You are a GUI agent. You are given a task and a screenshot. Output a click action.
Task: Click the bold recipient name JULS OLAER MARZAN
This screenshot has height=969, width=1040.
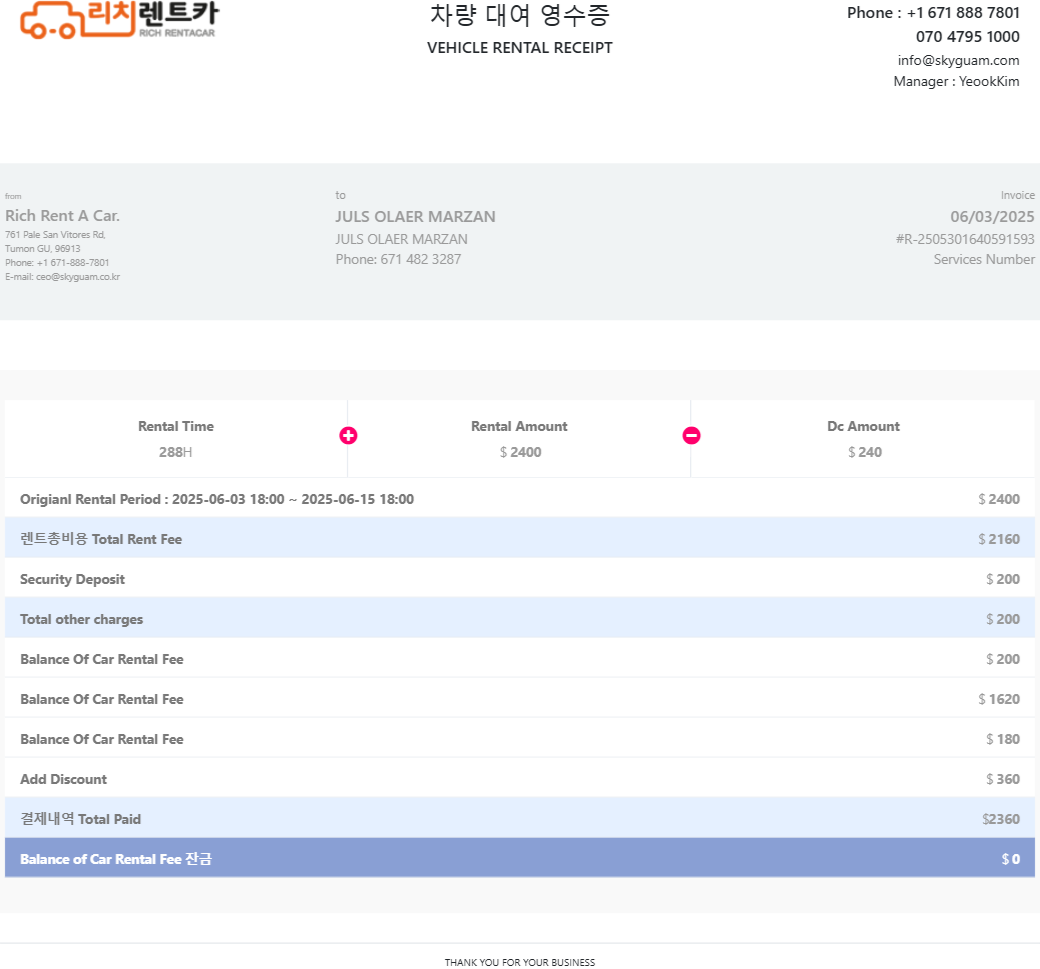click(x=415, y=217)
